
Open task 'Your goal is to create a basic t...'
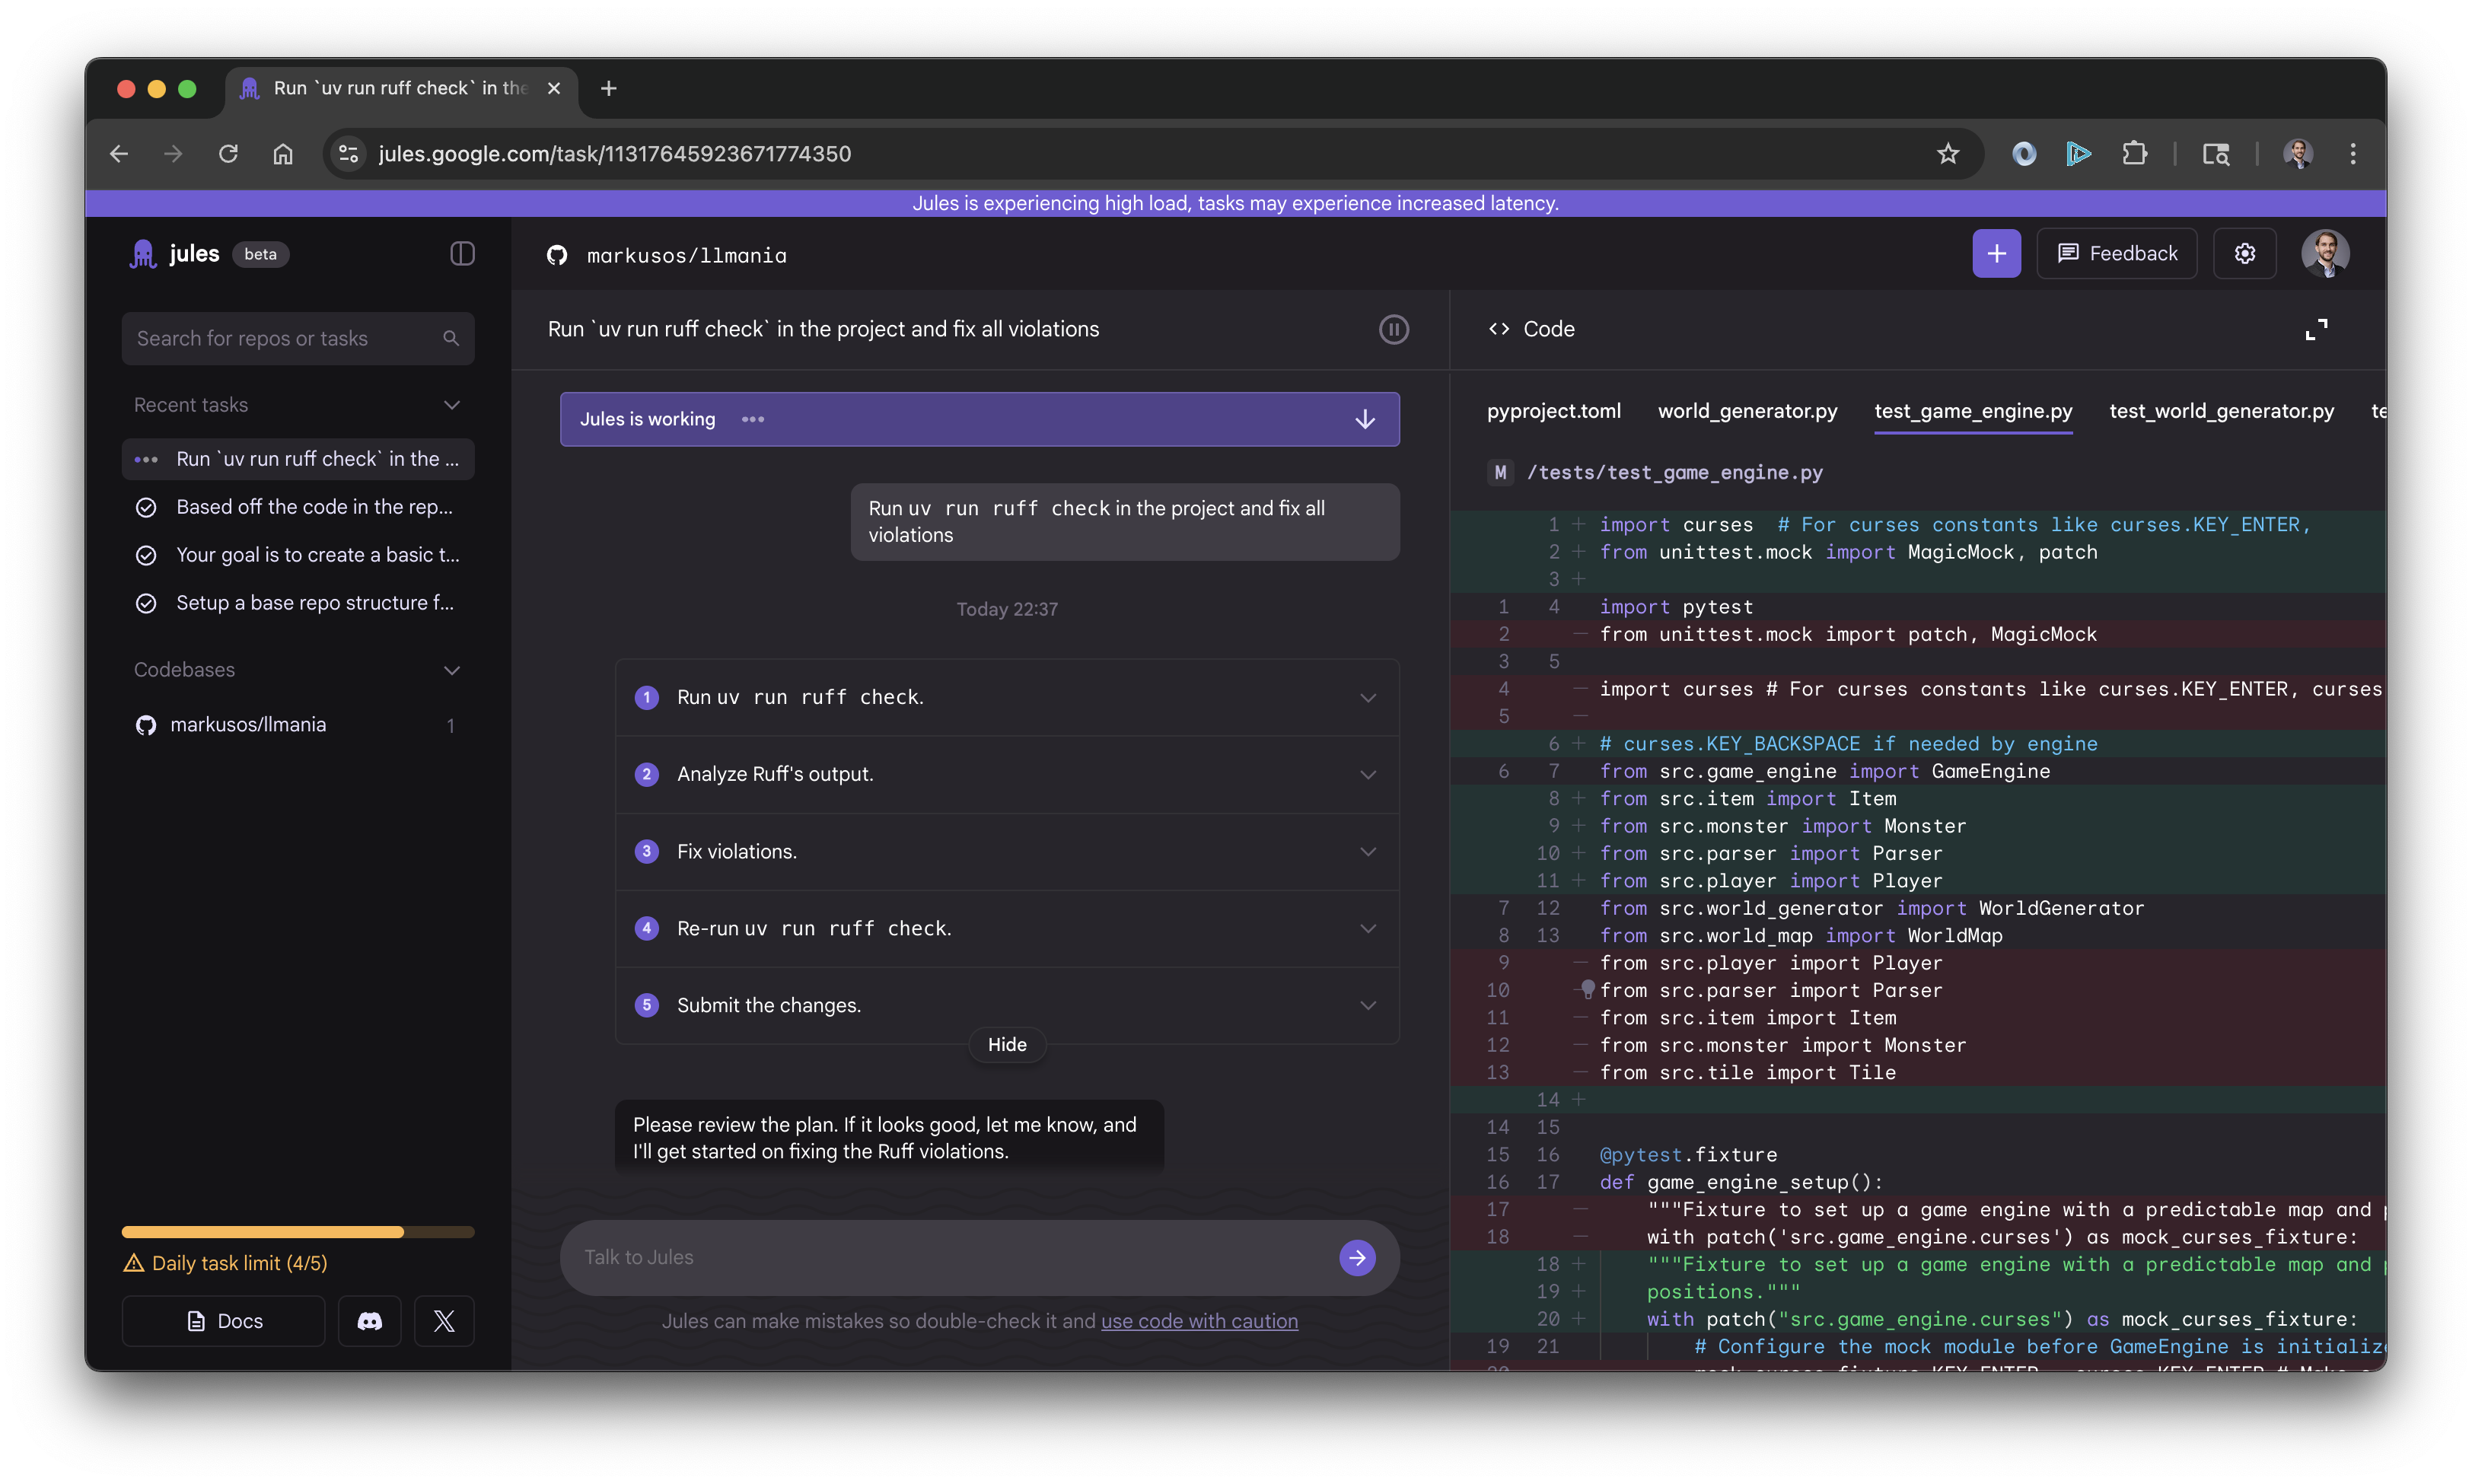[298, 555]
